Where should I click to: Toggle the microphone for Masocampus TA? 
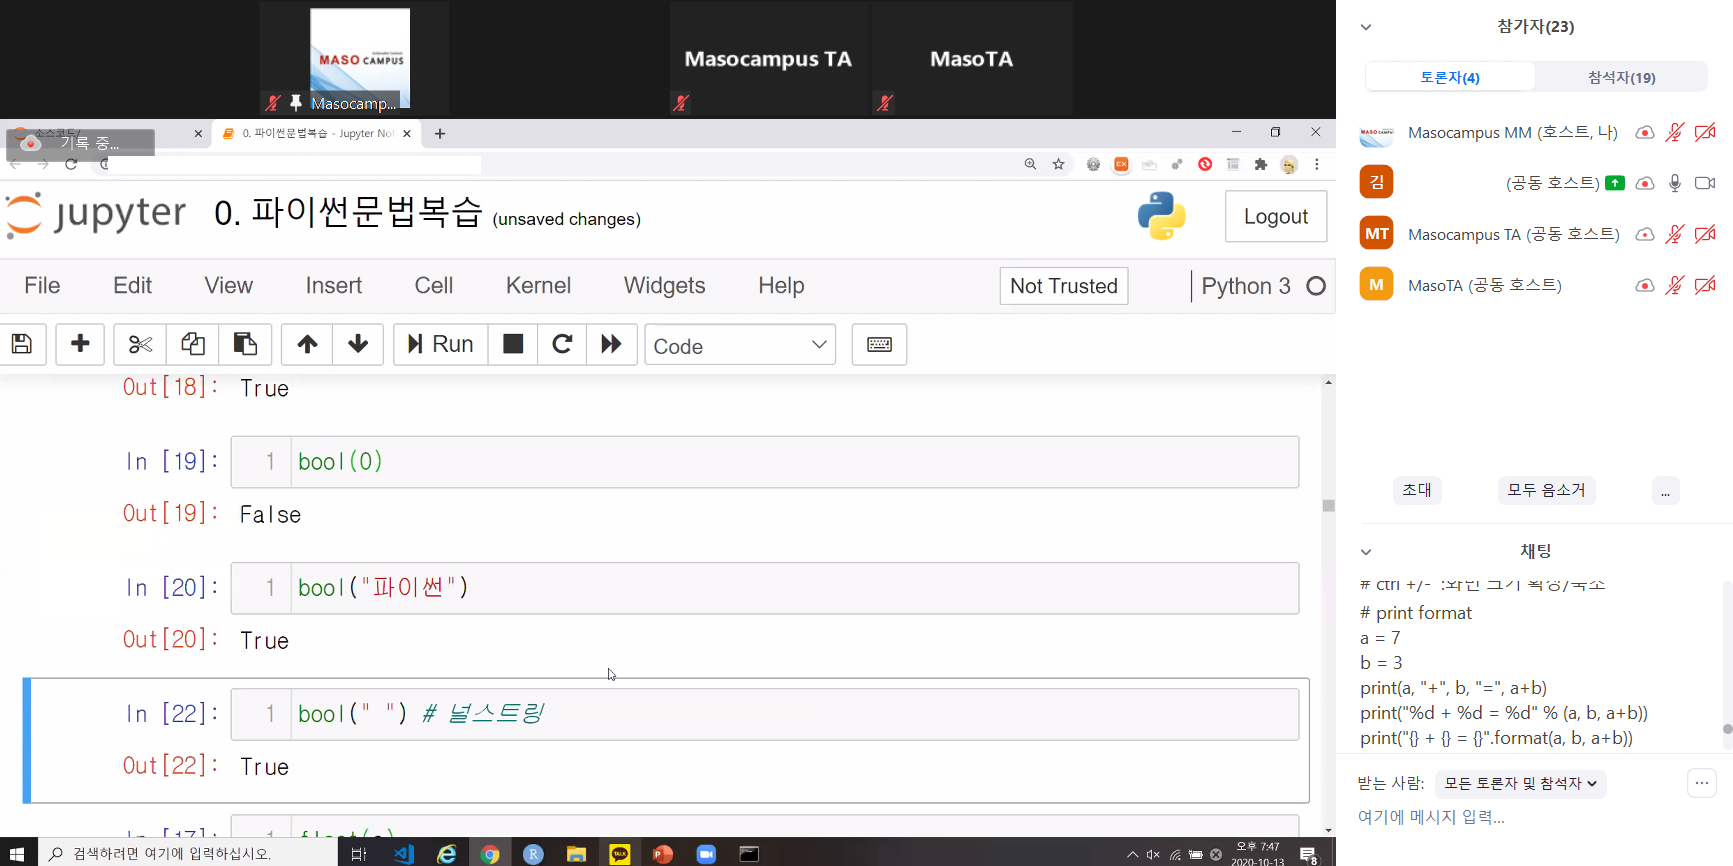[x=1675, y=235]
